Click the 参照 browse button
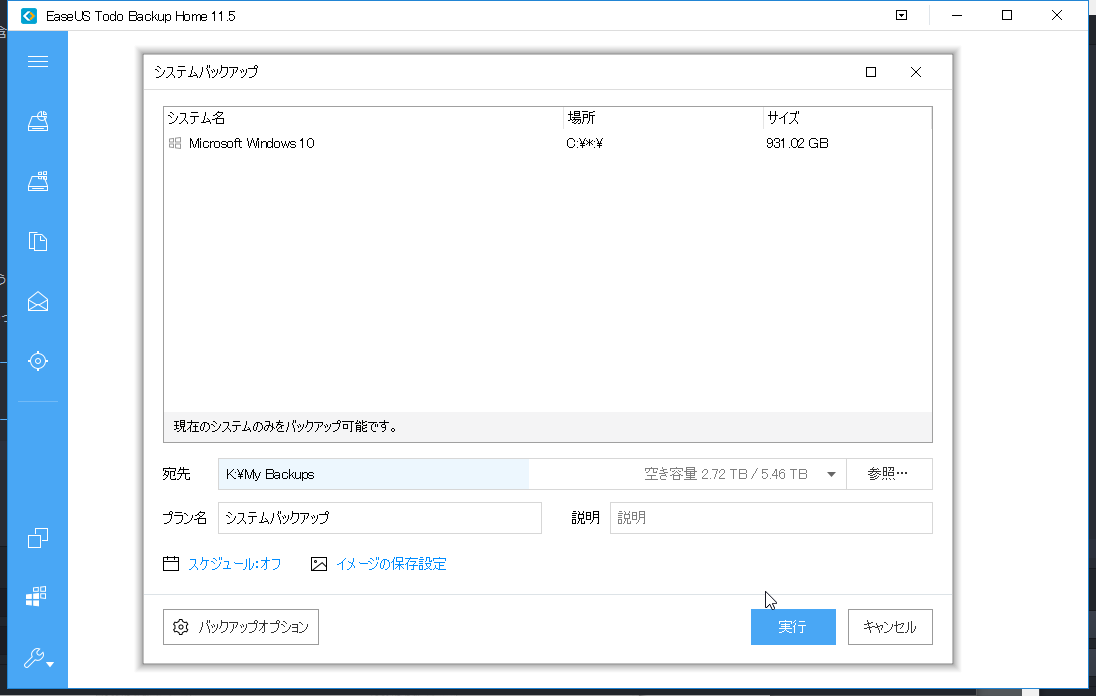Viewport: 1096px width, 696px height. tap(888, 474)
